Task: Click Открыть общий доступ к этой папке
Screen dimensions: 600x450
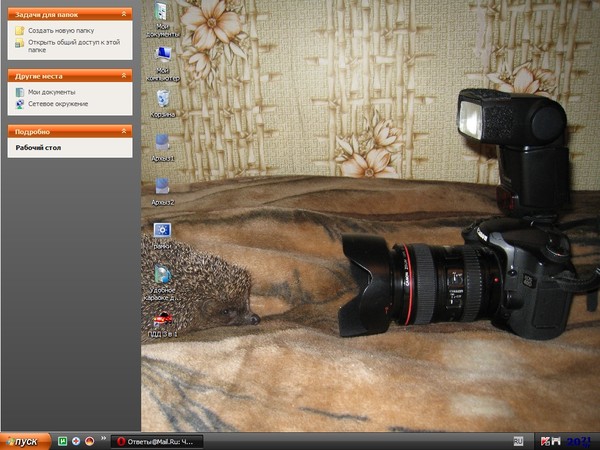Action: tap(74, 46)
